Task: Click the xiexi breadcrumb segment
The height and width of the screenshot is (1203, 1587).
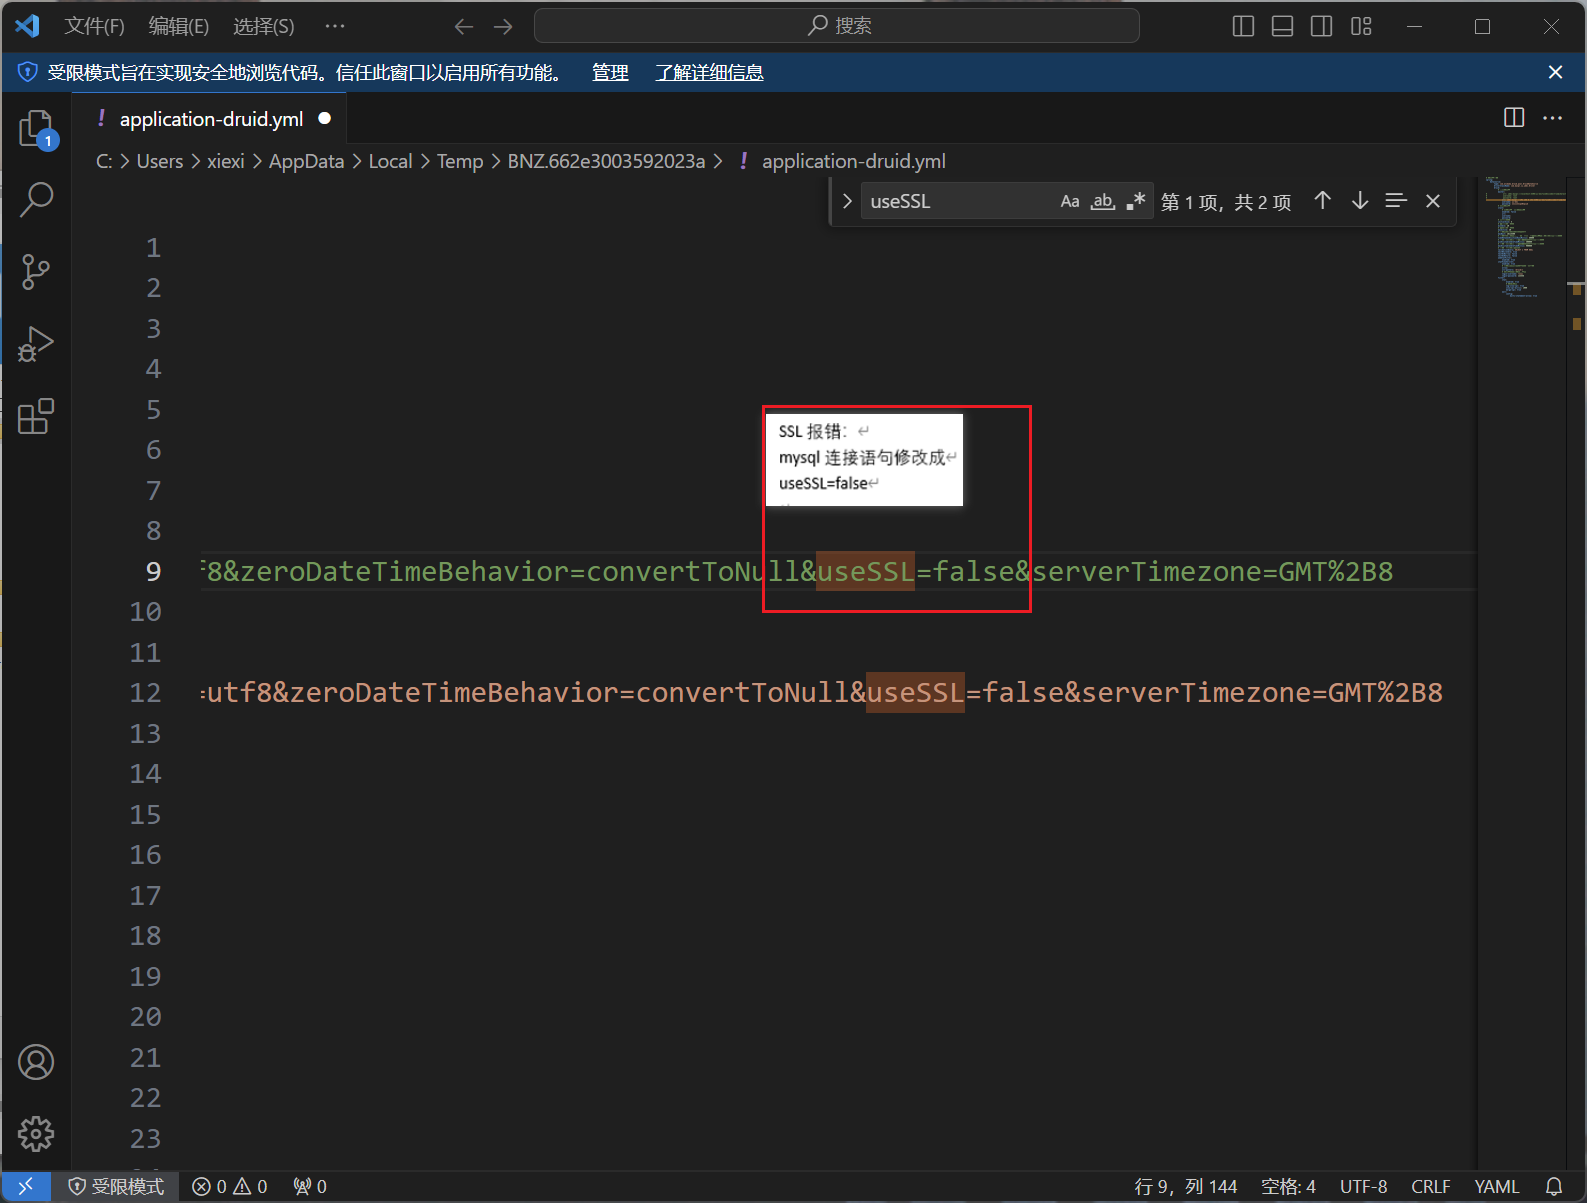Action: coord(226,161)
